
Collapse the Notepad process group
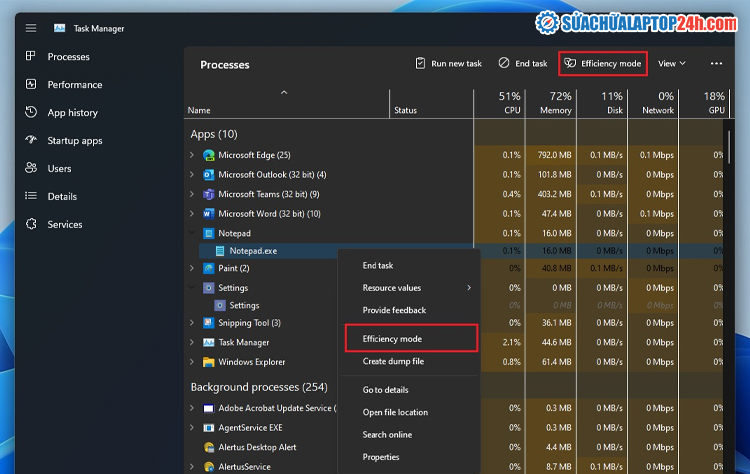(x=192, y=233)
